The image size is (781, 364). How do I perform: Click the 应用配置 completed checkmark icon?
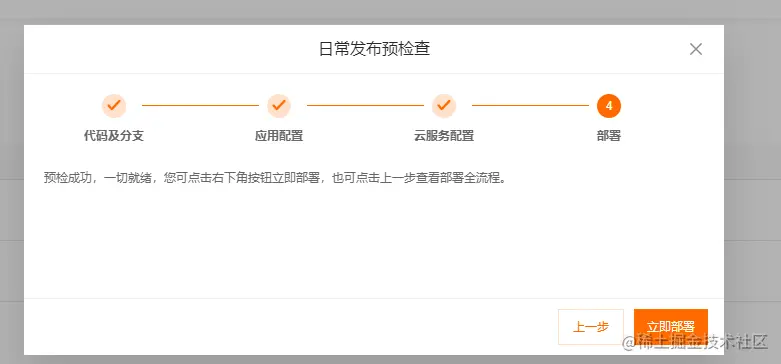coord(279,106)
